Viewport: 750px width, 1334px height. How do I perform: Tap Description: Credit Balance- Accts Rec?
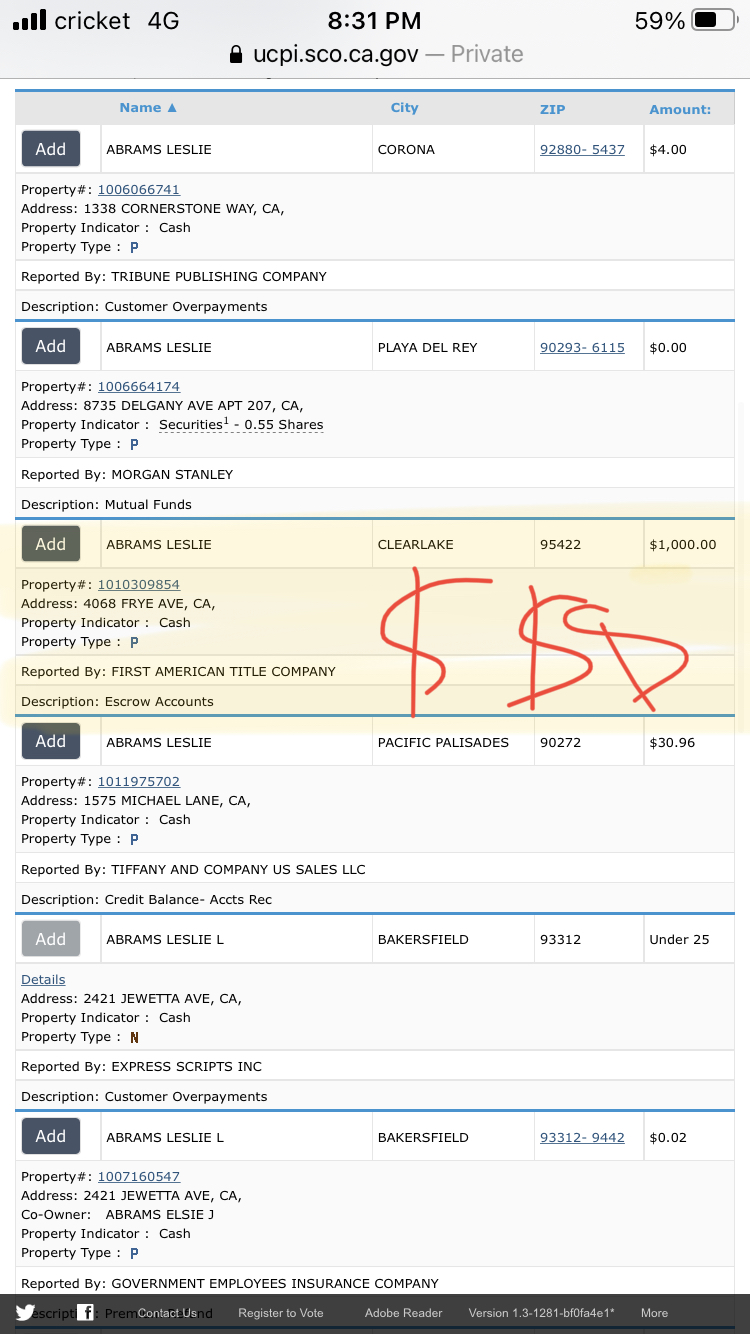146,899
